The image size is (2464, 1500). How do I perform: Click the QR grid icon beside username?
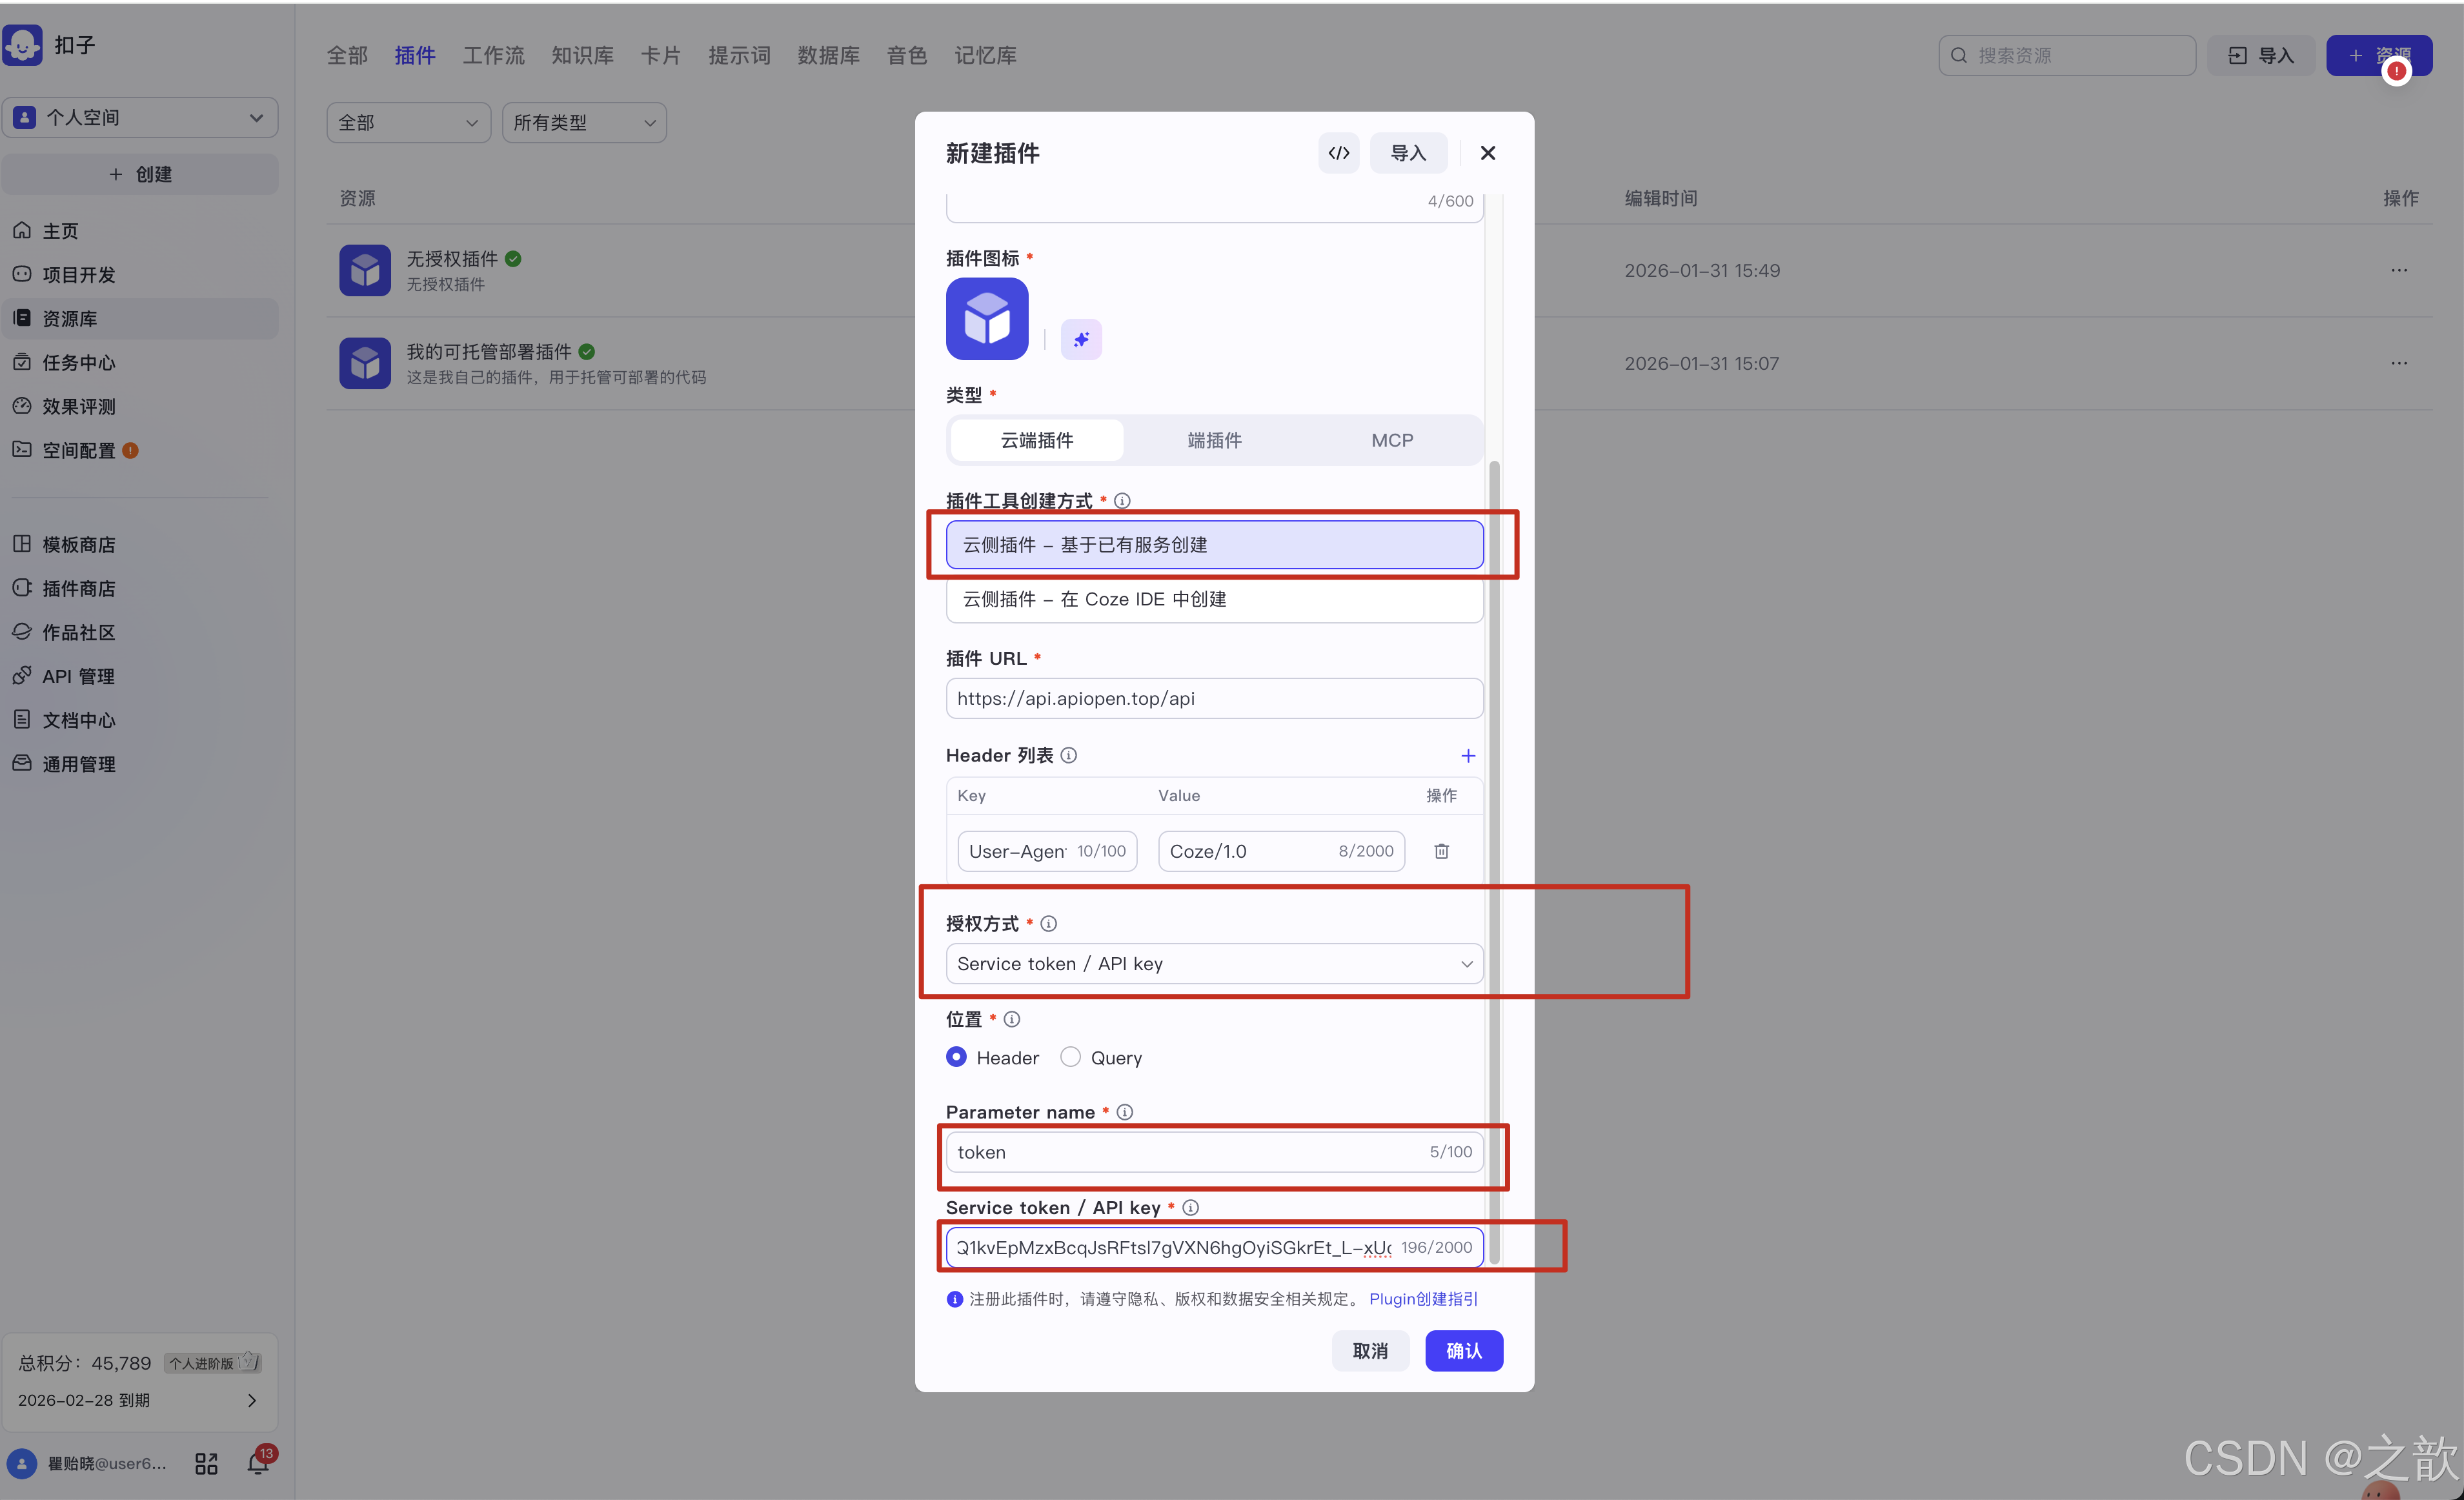(x=206, y=1464)
